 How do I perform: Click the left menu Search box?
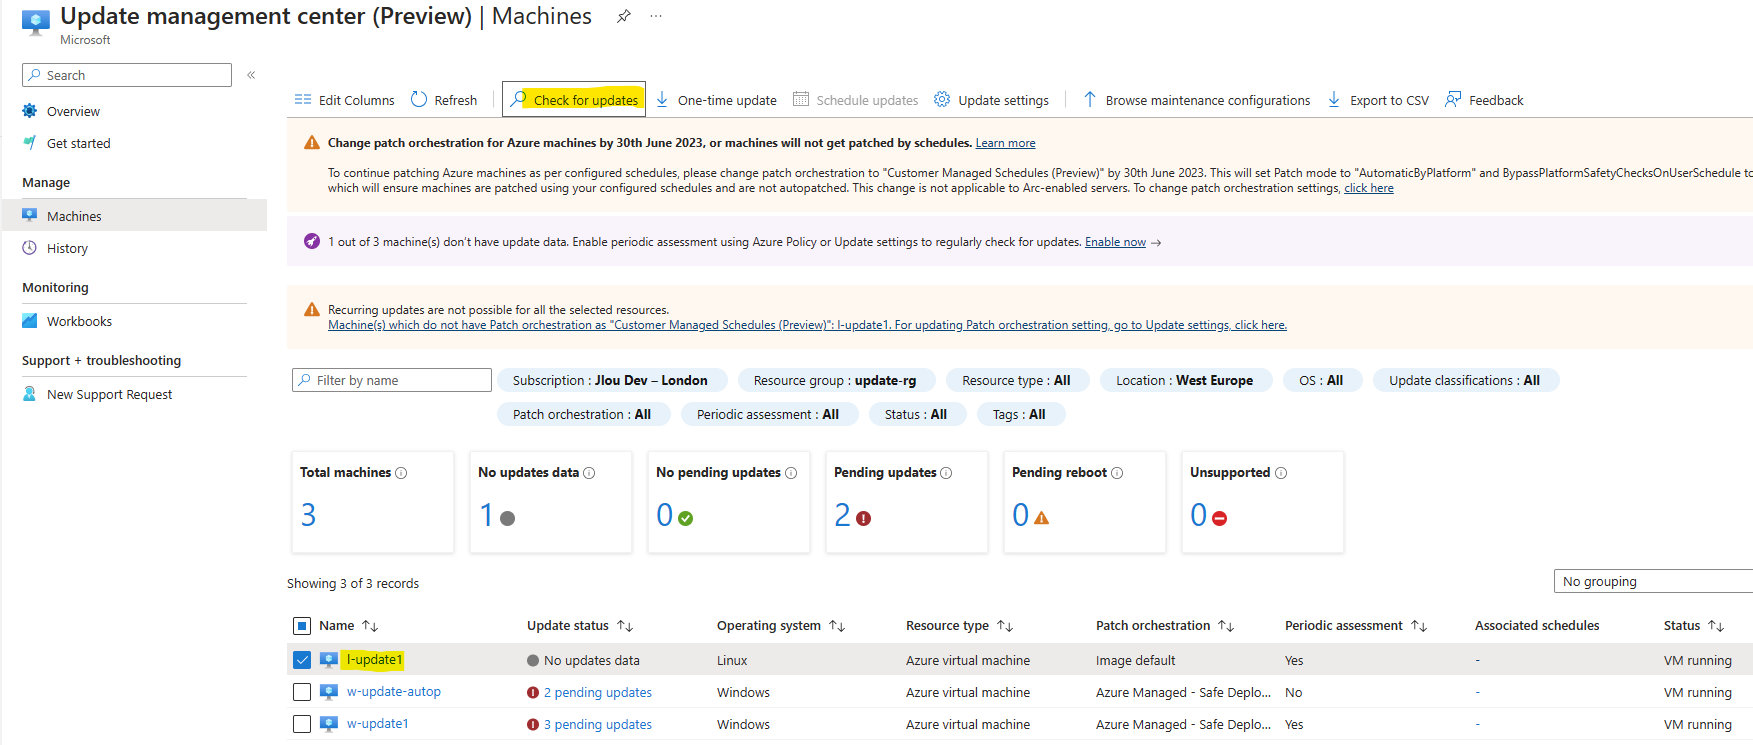tap(127, 75)
